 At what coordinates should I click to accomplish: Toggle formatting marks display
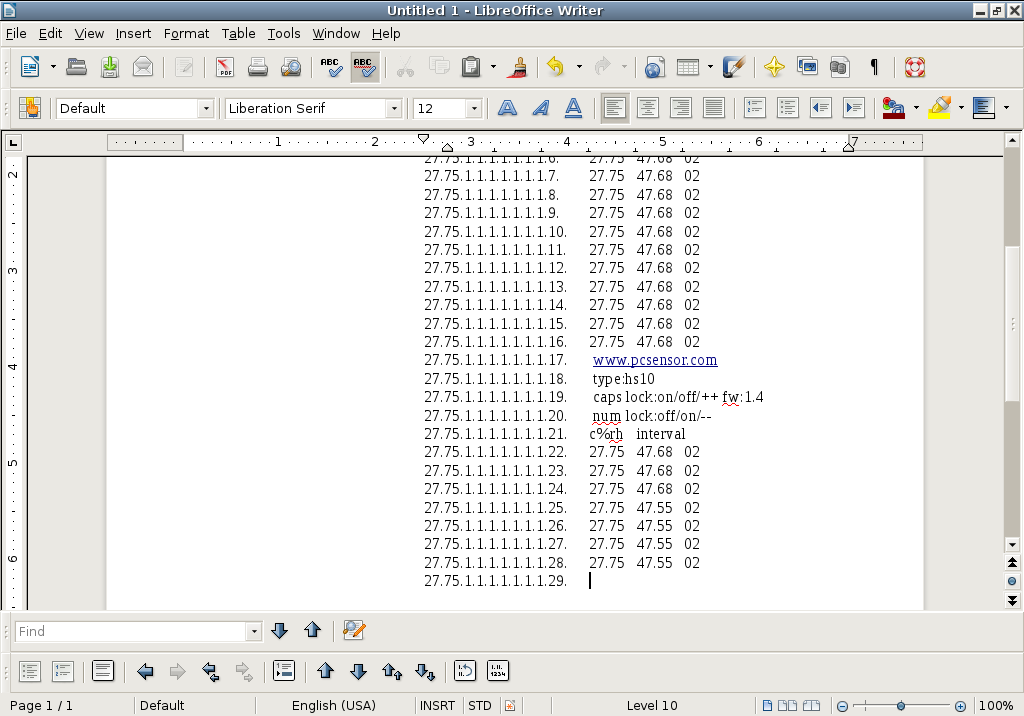click(x=875, y=67)
